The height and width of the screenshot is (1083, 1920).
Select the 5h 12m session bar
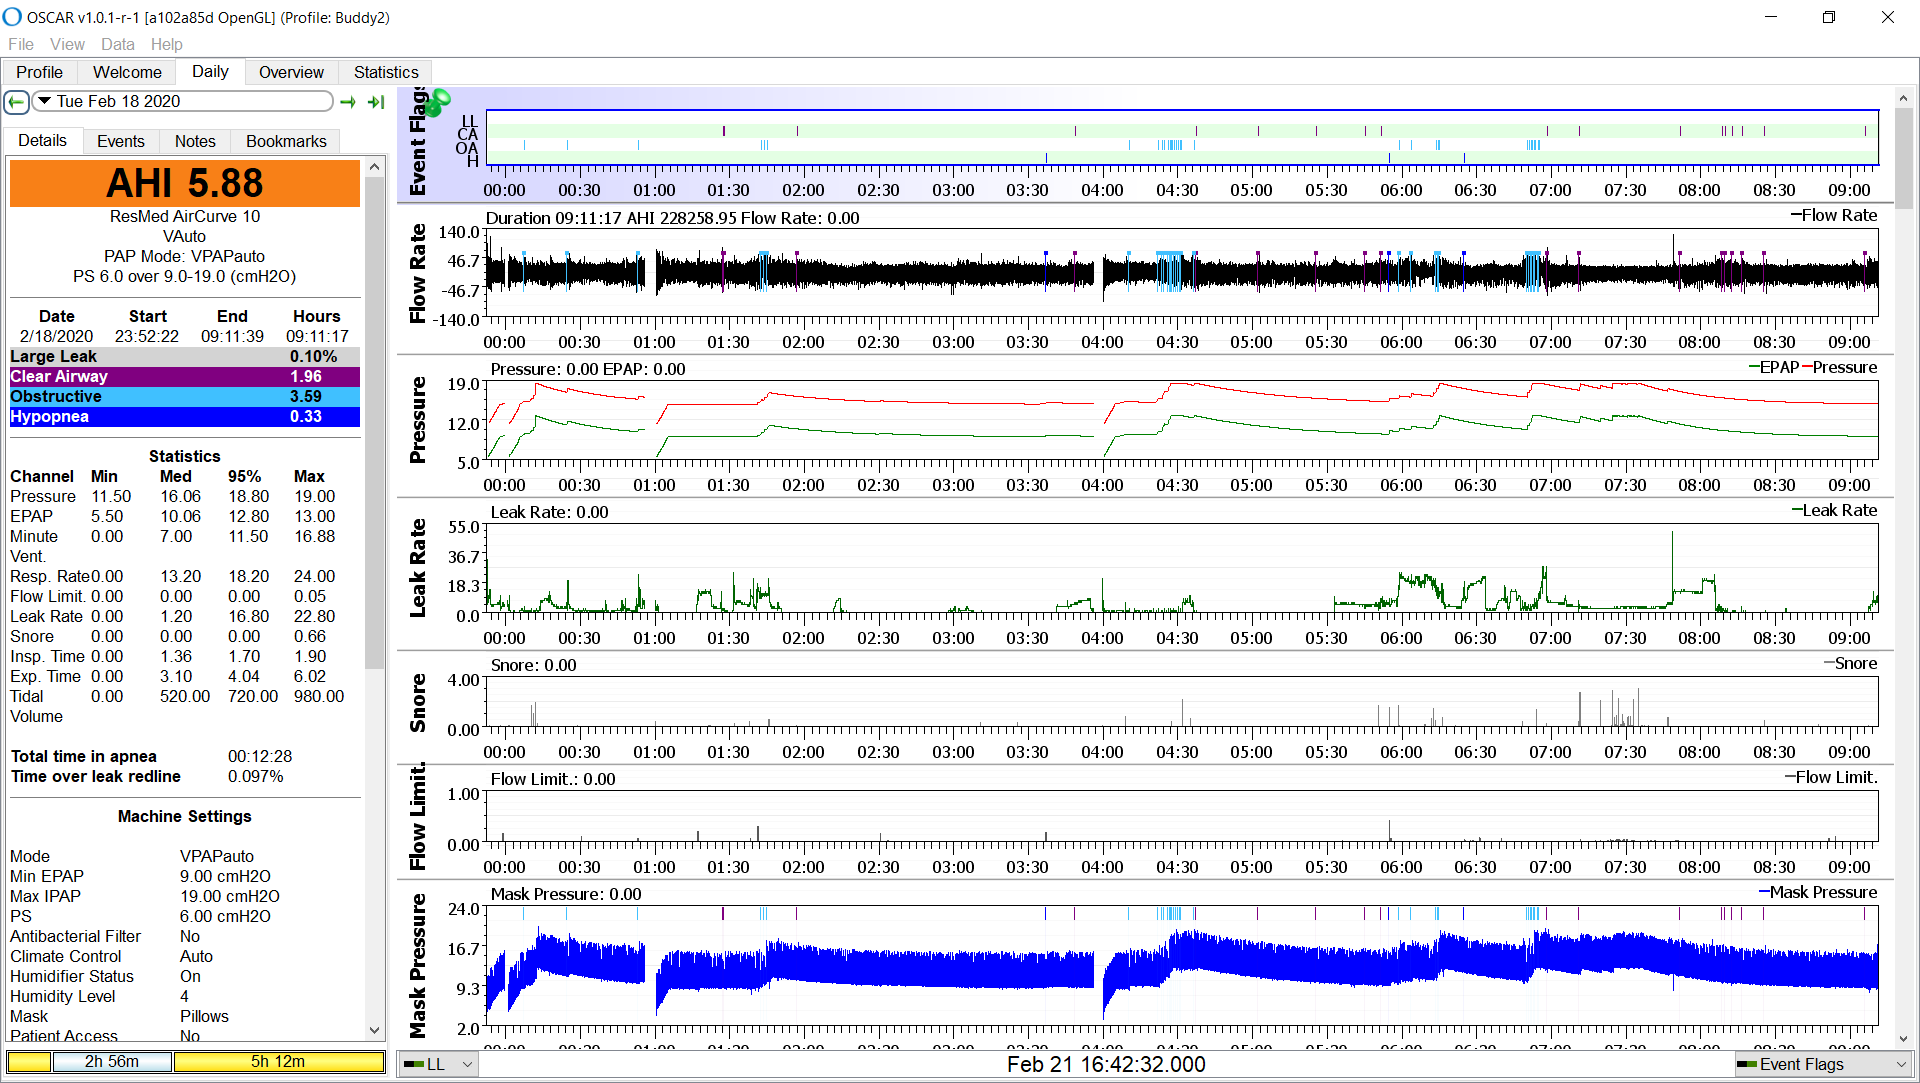(x=278, y=1062)
